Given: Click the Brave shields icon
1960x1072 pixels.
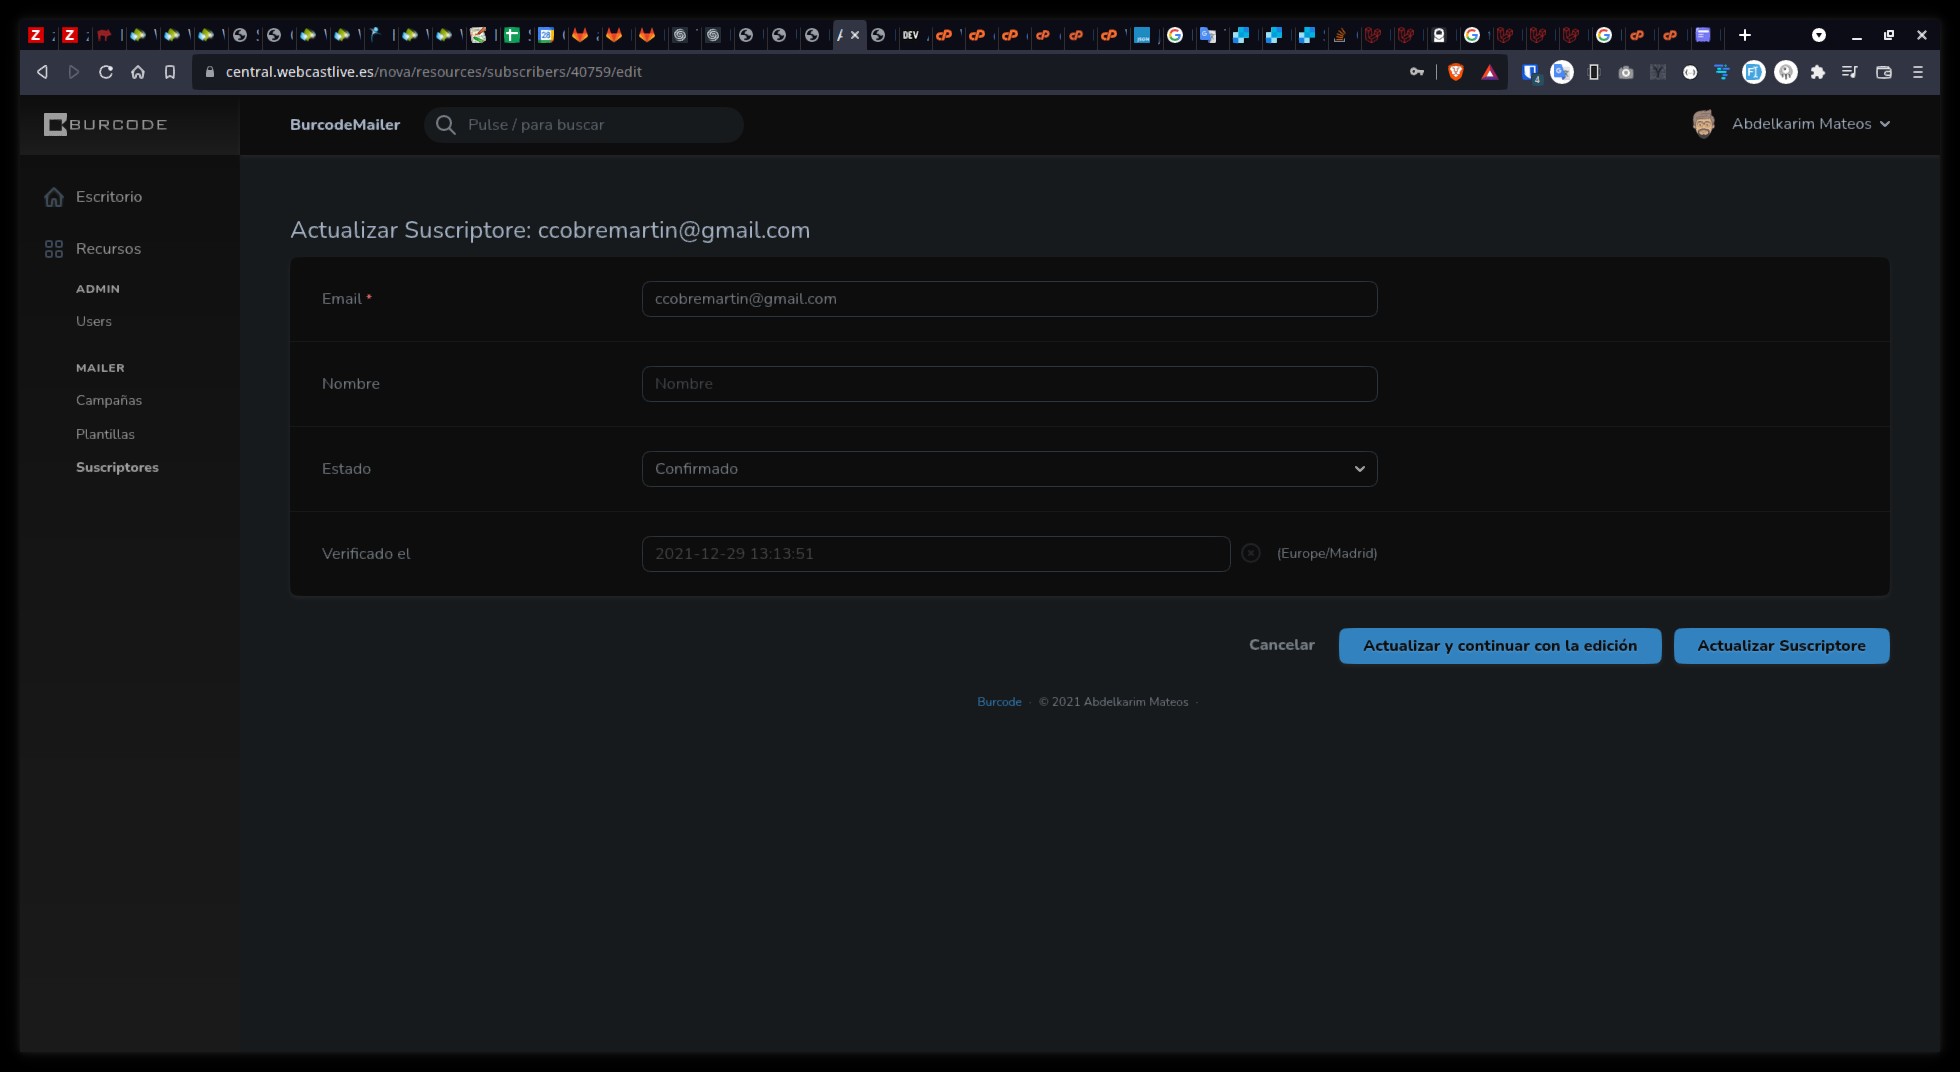Looking at the screenshot, I should click(x=1456, y=72).
